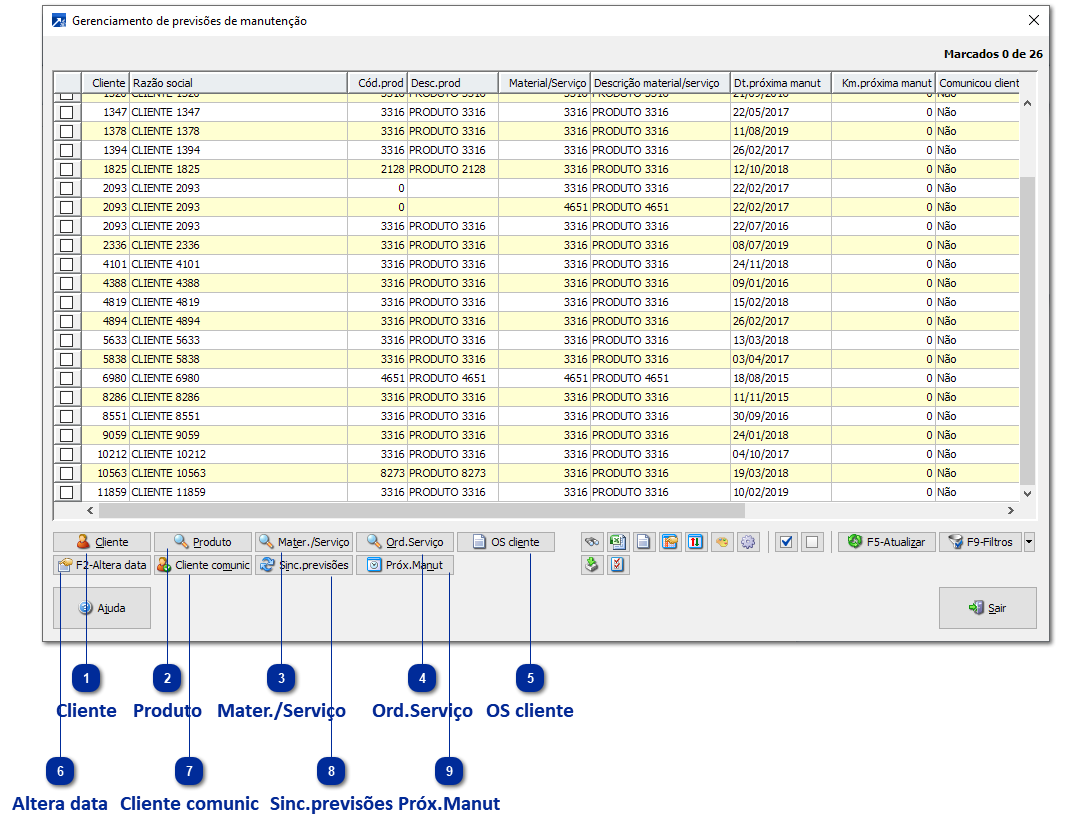The width and height of the screenshot is (1073, 832).
Task: Click the green download arrow icon
Action: (592, 565)
